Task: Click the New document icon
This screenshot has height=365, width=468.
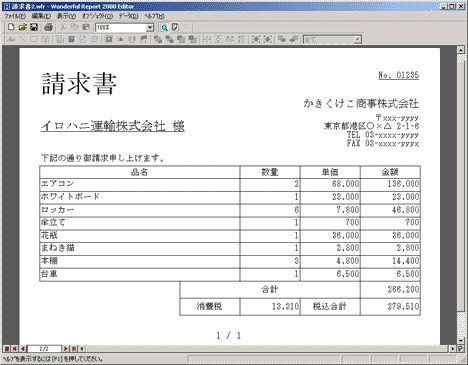Action: pos(11,27)
